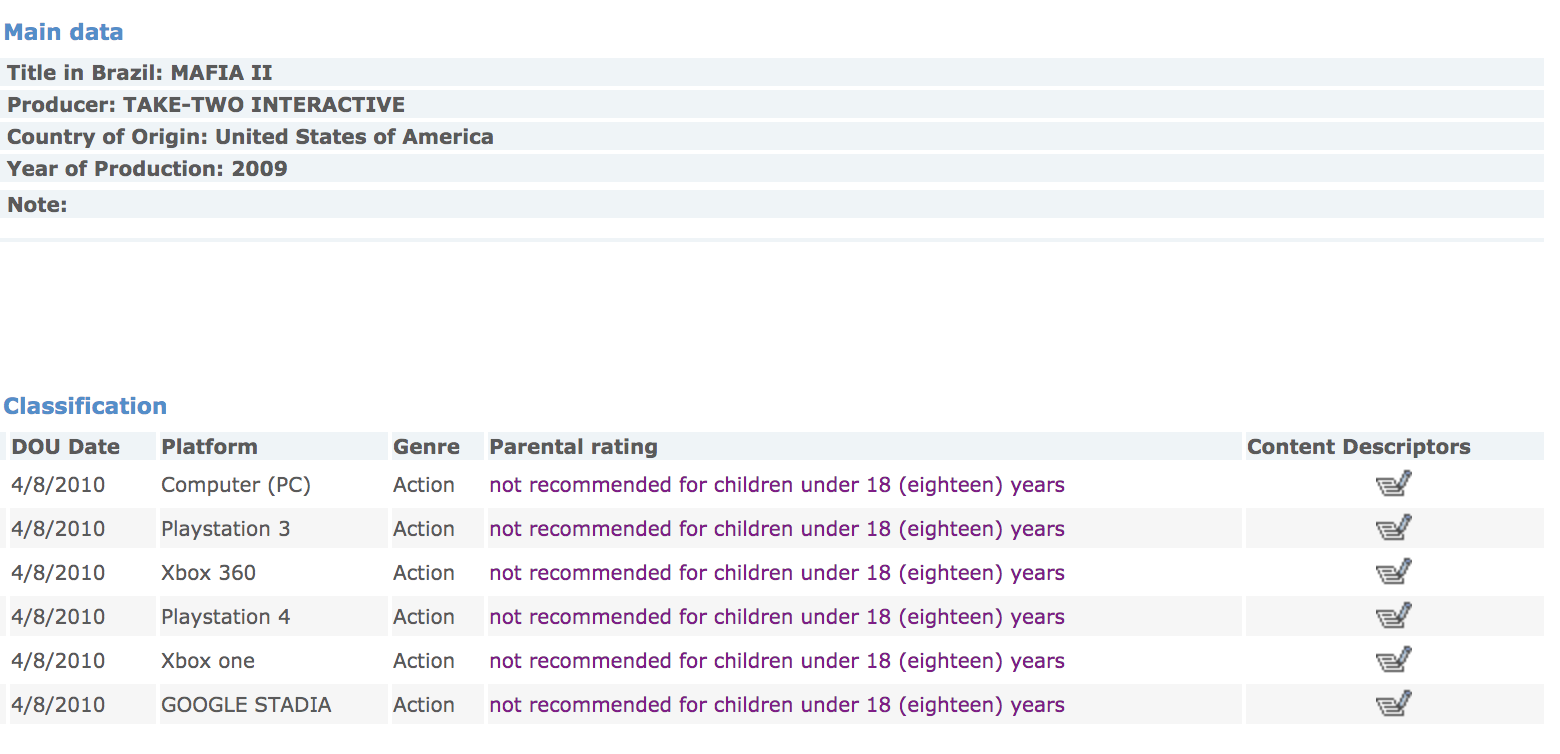Follow the GOOGLE STADIA parental rating link
The width and height of the screenshot is (1560, 754).
pyautogui.click(x=777, y=705)
